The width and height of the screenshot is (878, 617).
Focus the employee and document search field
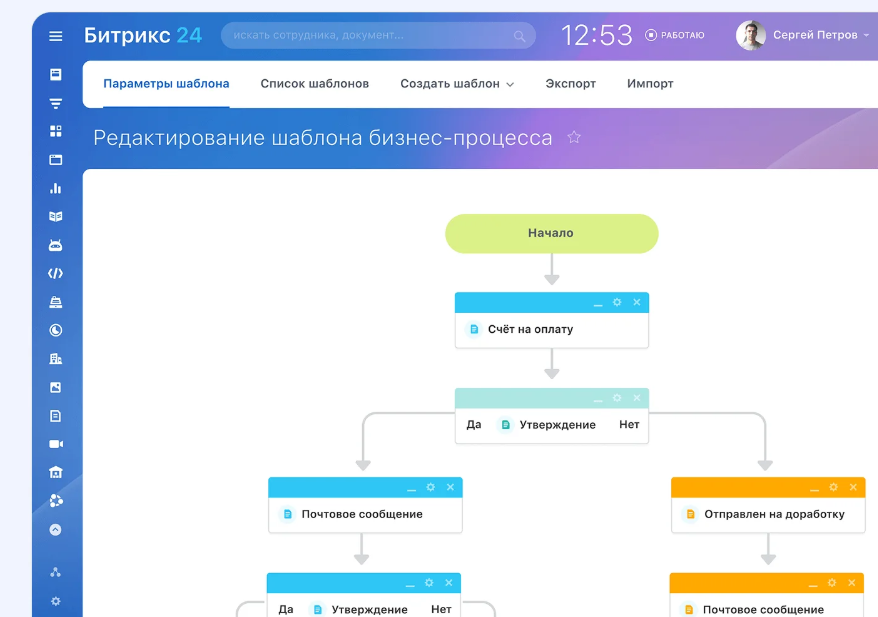point(370,36)
